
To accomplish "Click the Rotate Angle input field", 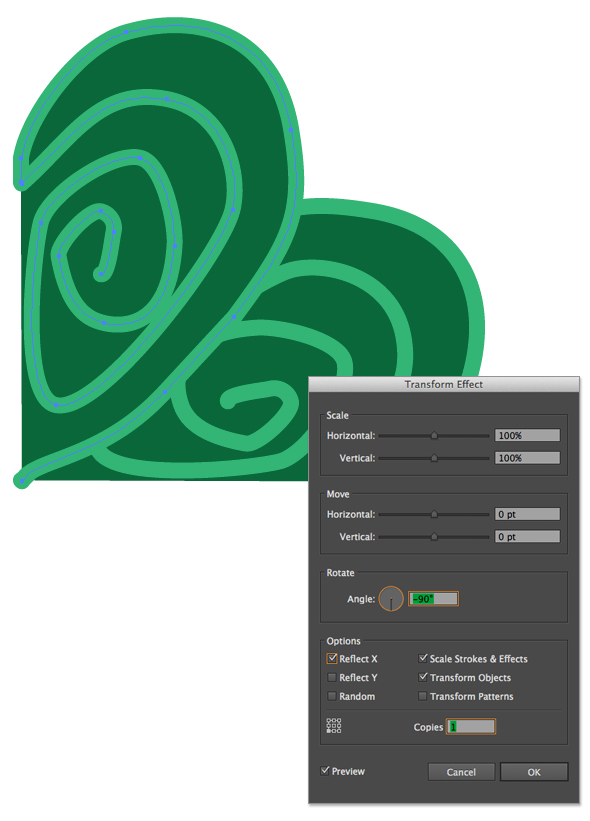I will [433, 598].
